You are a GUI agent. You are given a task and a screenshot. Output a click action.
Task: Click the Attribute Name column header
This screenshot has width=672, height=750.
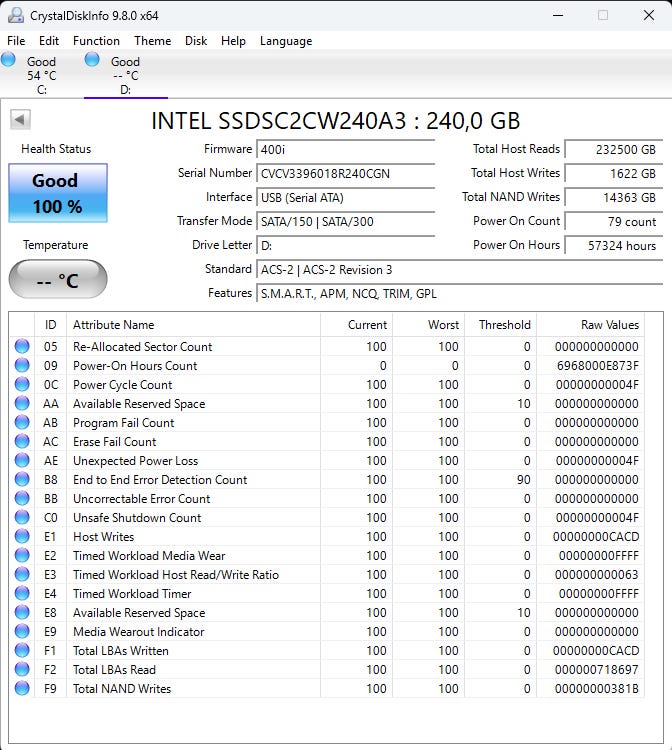pos(193,325)
